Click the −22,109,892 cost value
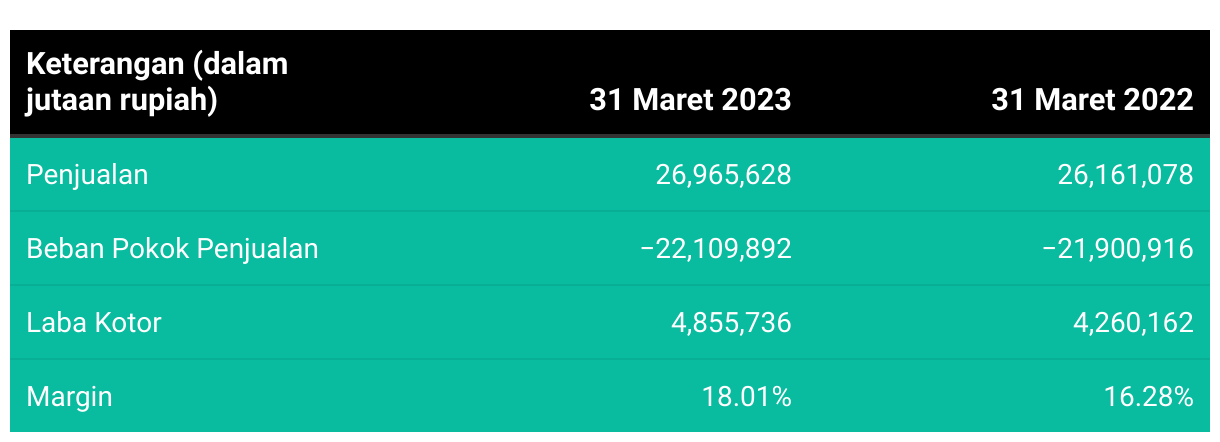Viewport: 1220px width, 442px height. (x=716, y=248)
